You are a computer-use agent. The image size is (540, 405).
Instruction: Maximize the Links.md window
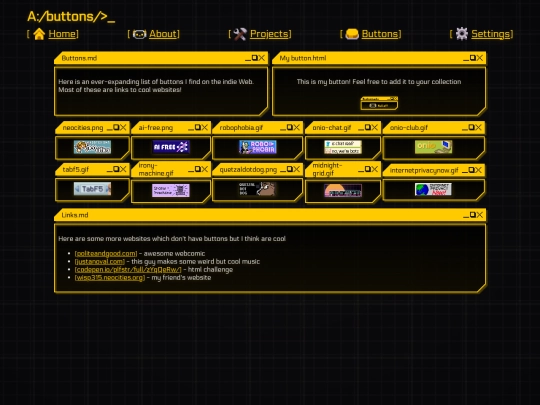pyautogui.click(x=472, y=215)
